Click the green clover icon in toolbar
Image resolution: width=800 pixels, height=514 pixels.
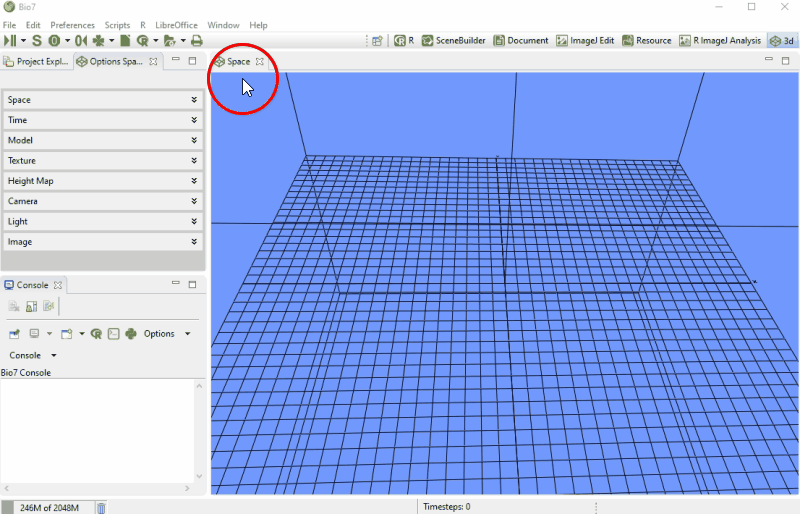(x=98, y=41)
